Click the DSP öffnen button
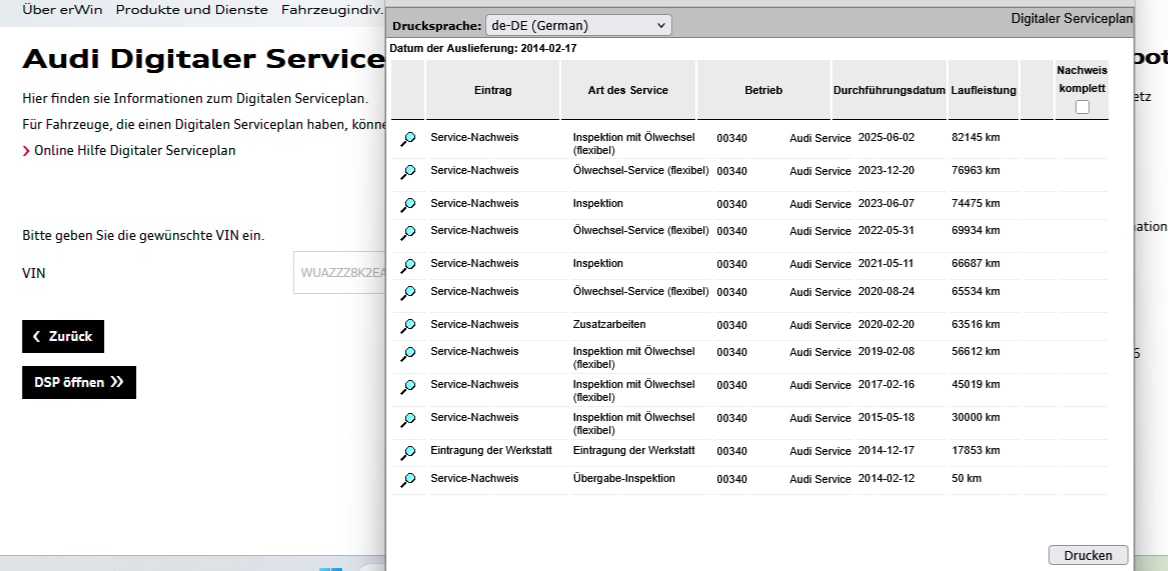Screen dimensions: 1168x571 pyautogui.click(x=79, y=383)
